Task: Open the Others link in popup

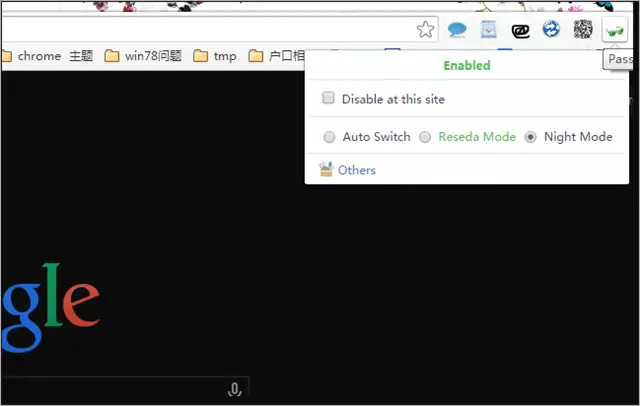Action: (x=356, y=170)
